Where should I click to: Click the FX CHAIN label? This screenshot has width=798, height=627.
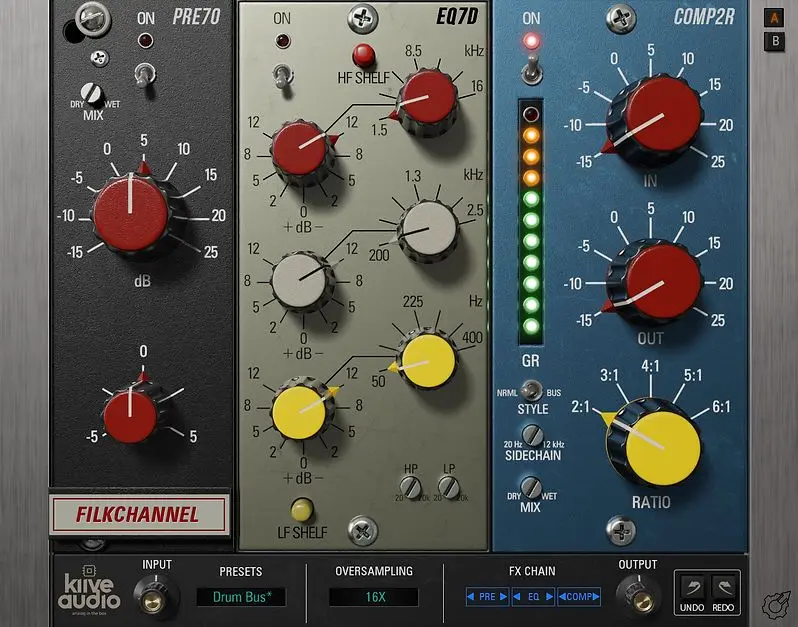tap(532, 571)
